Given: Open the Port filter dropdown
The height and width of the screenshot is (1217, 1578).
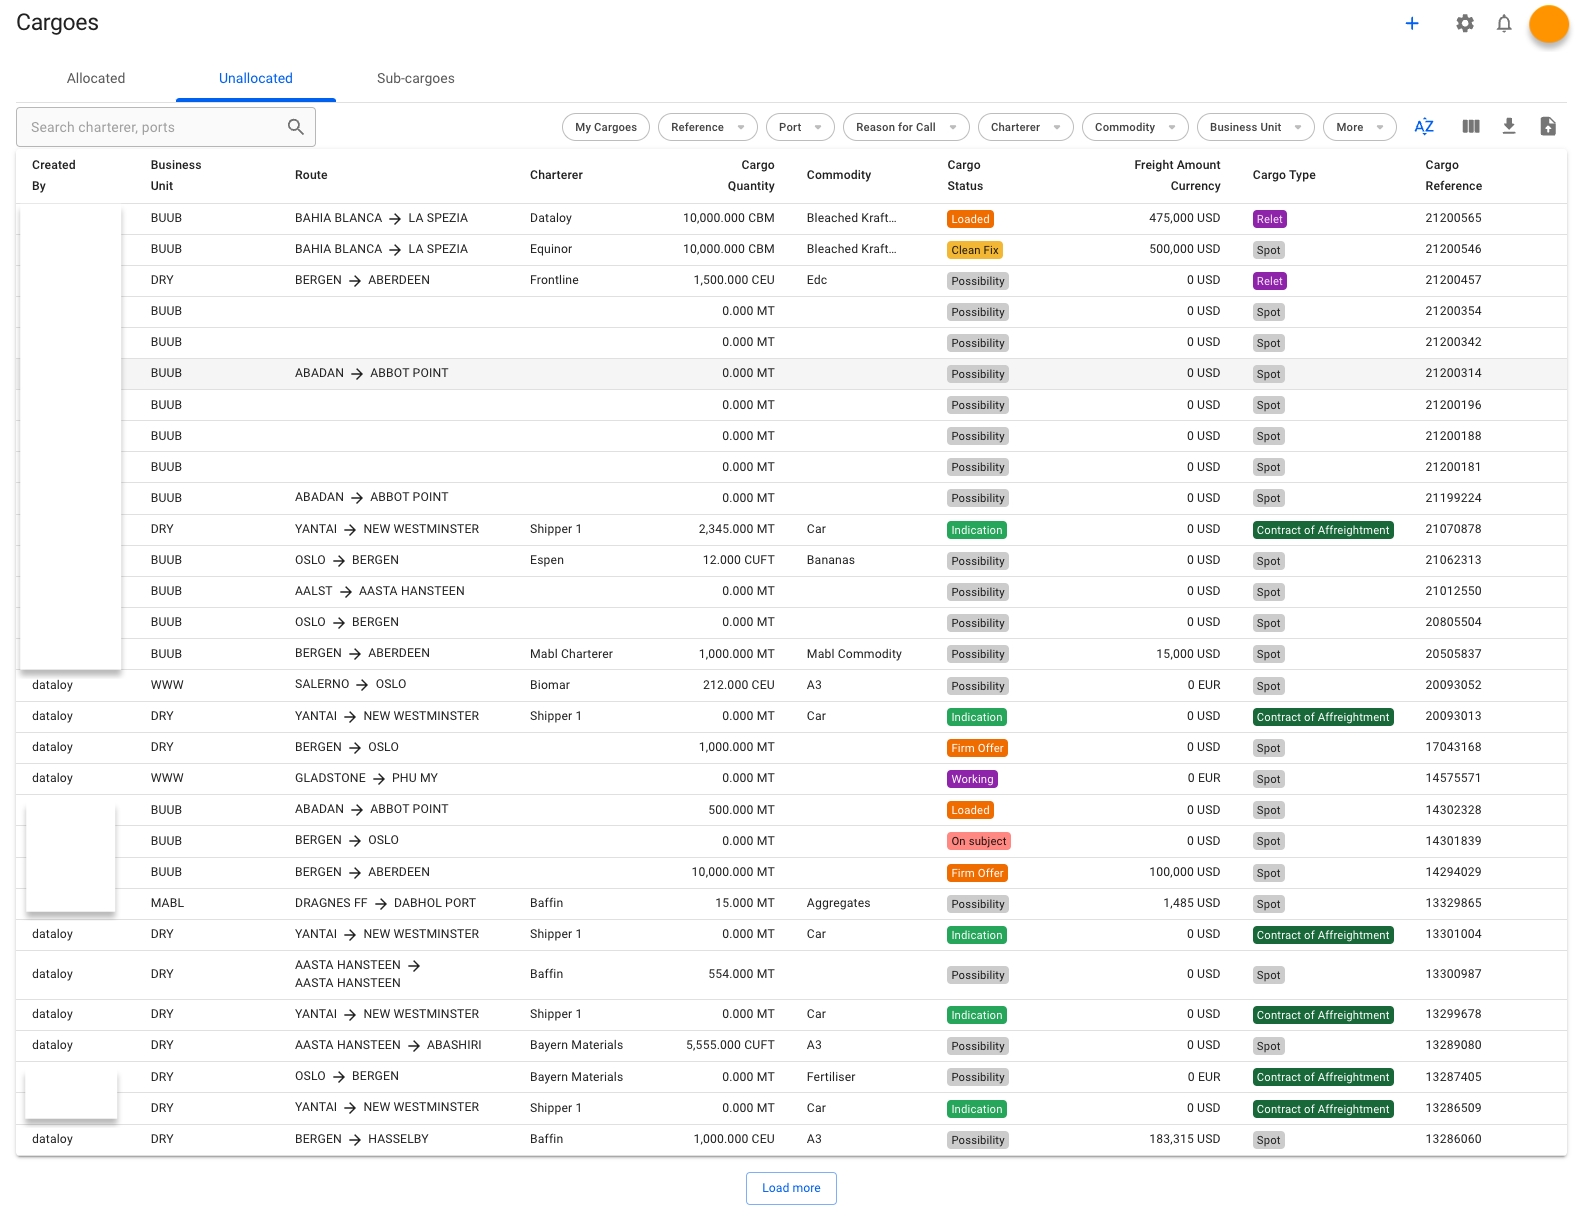Looking at the screenshot, I should click(x=800, y=127).
